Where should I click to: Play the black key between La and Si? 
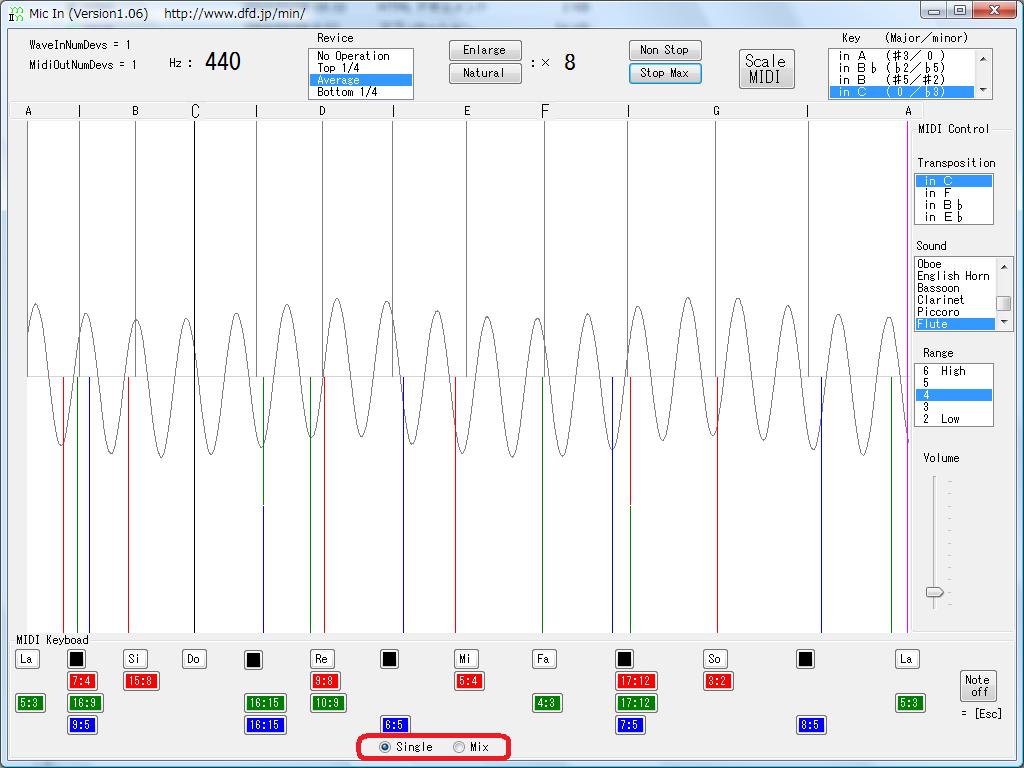click(76, 659)
